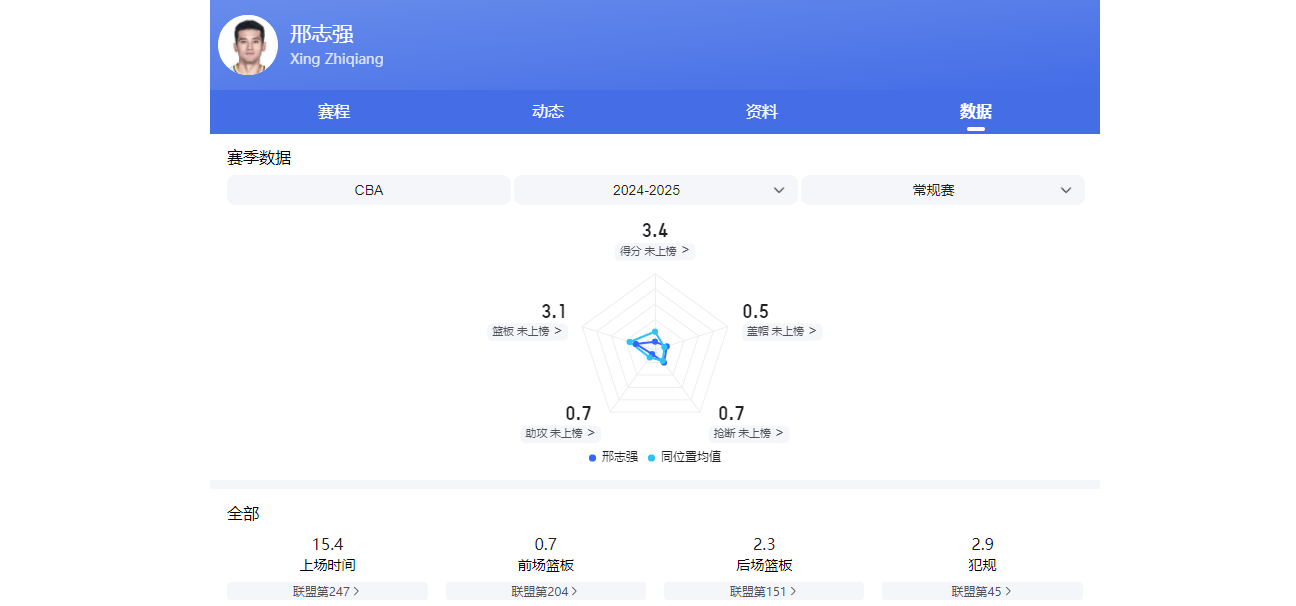Screen dimensions: 1296x606
Task: Open the 得分 未上榜 ranking link
Action: (x=654, y=251)
